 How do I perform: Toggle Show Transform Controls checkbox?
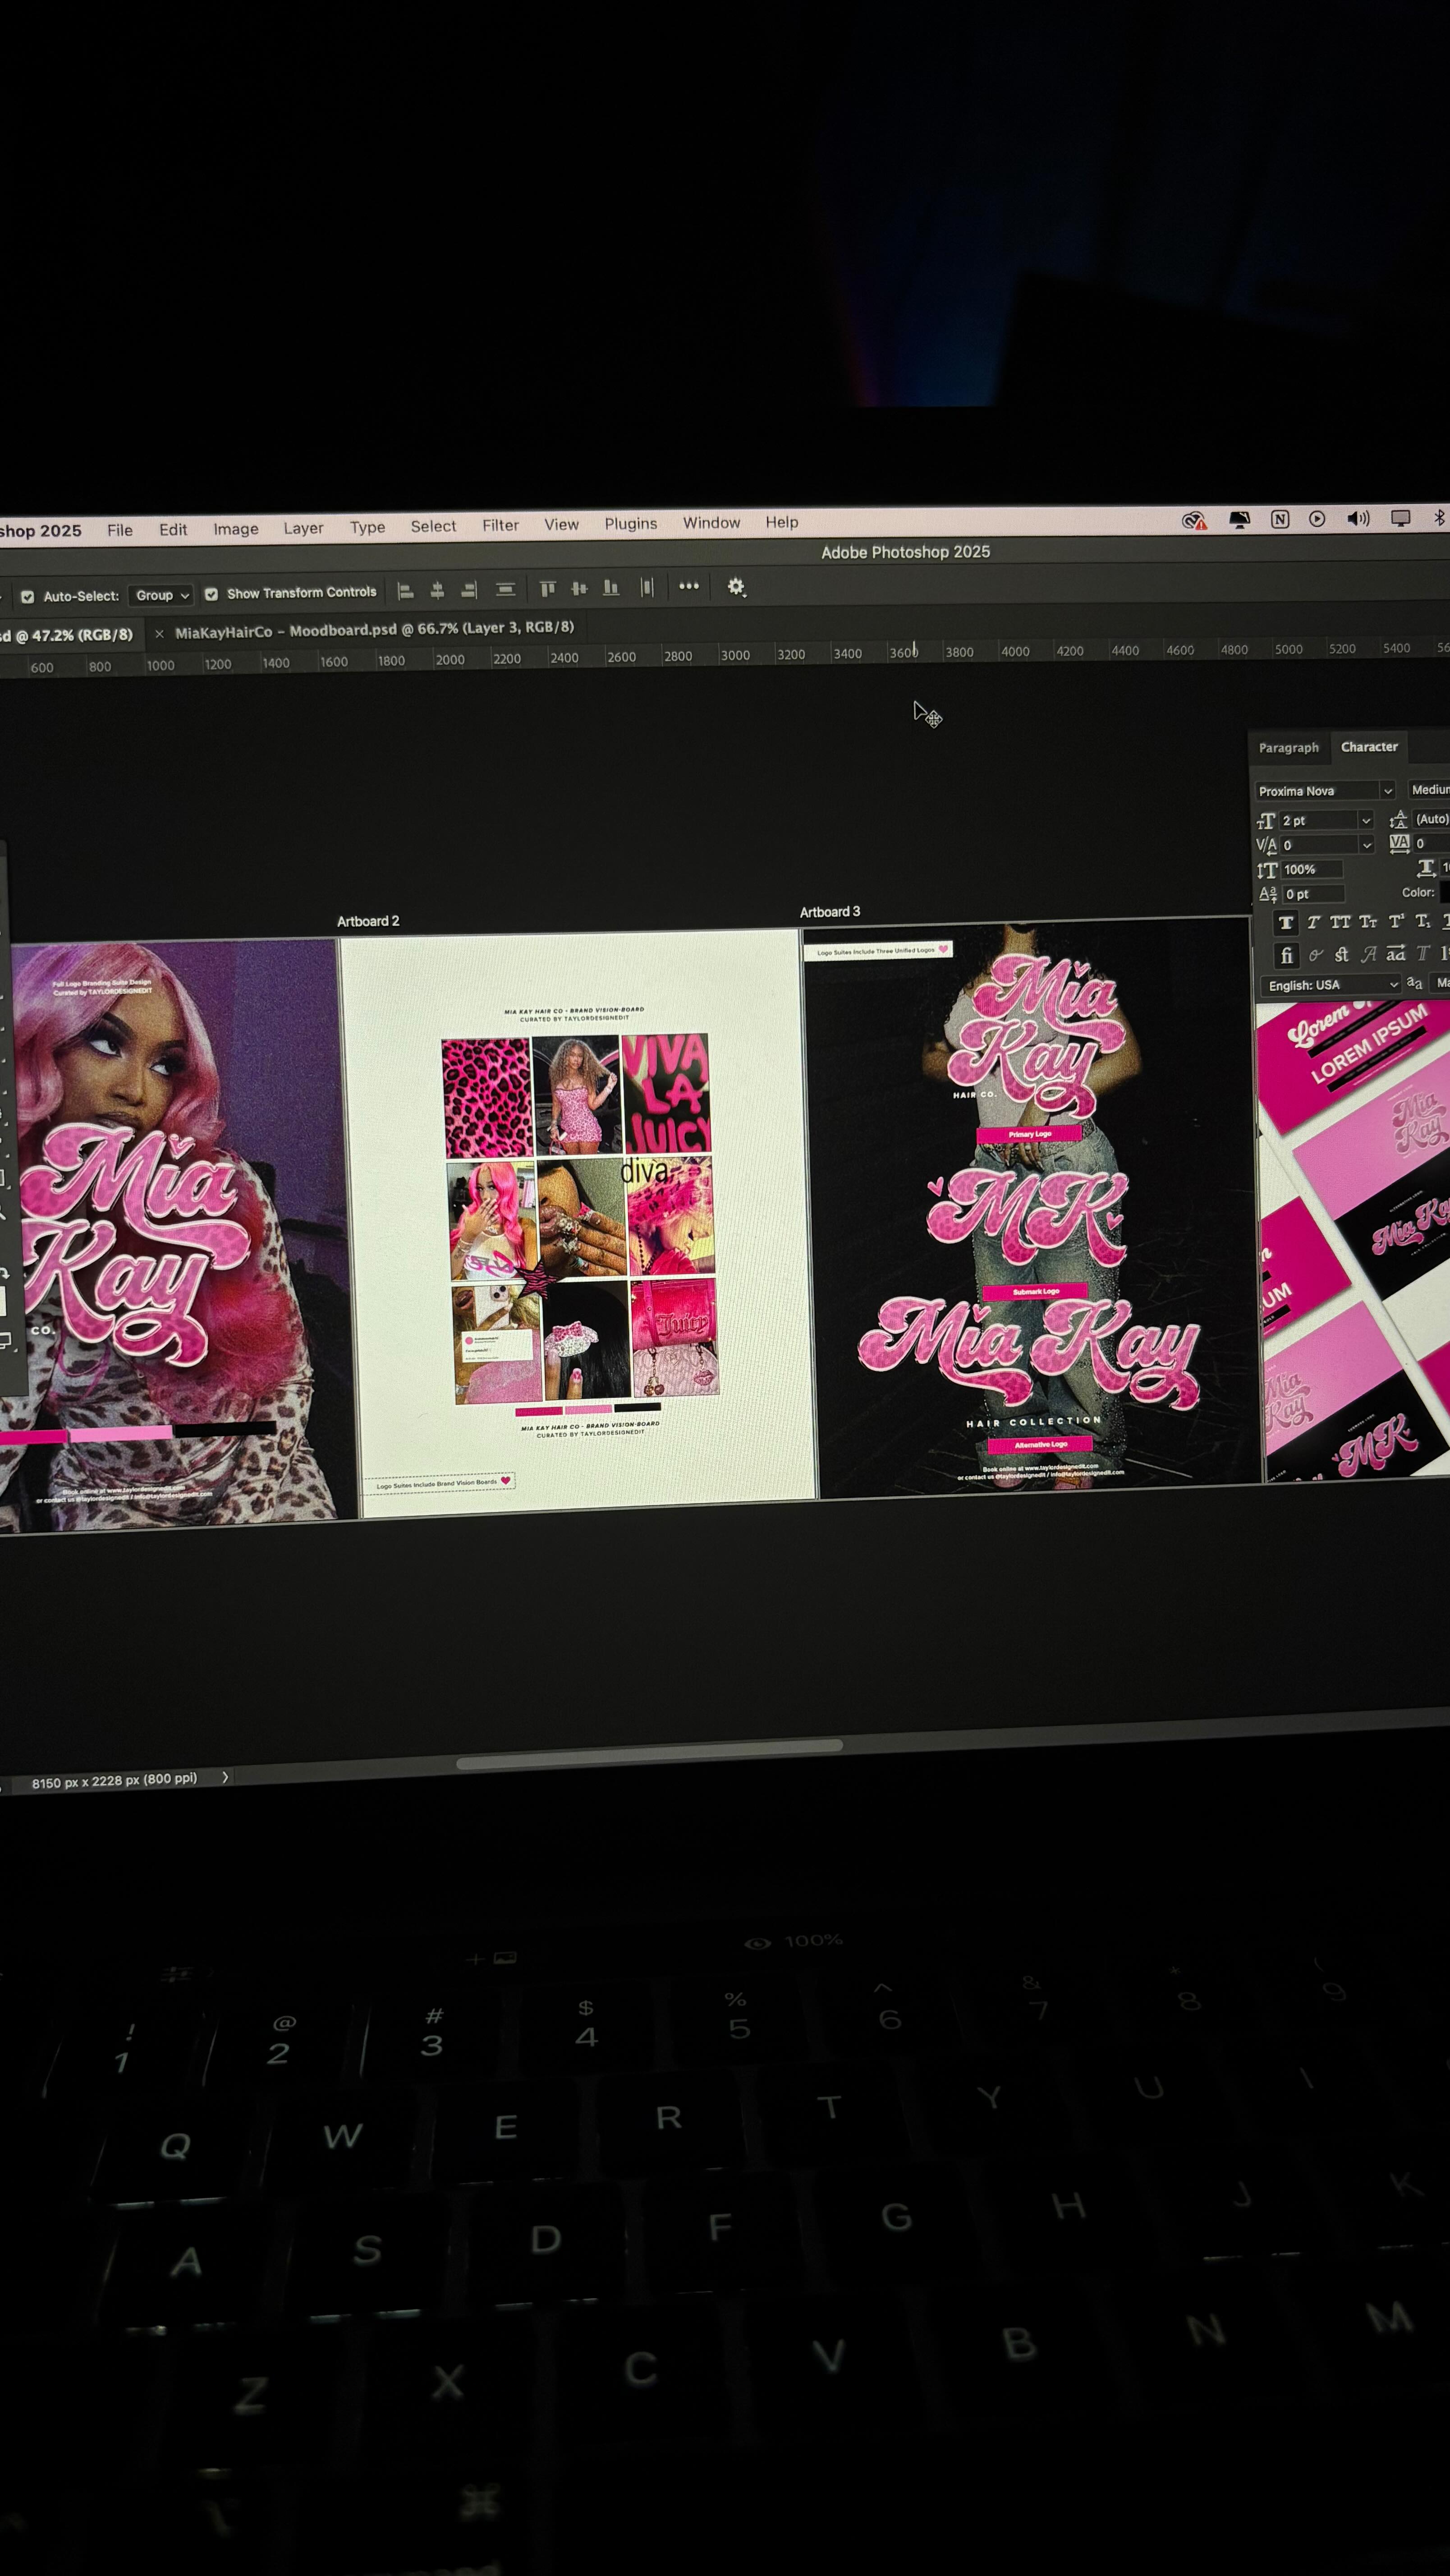pyautogui.click(x=211, y=594)
